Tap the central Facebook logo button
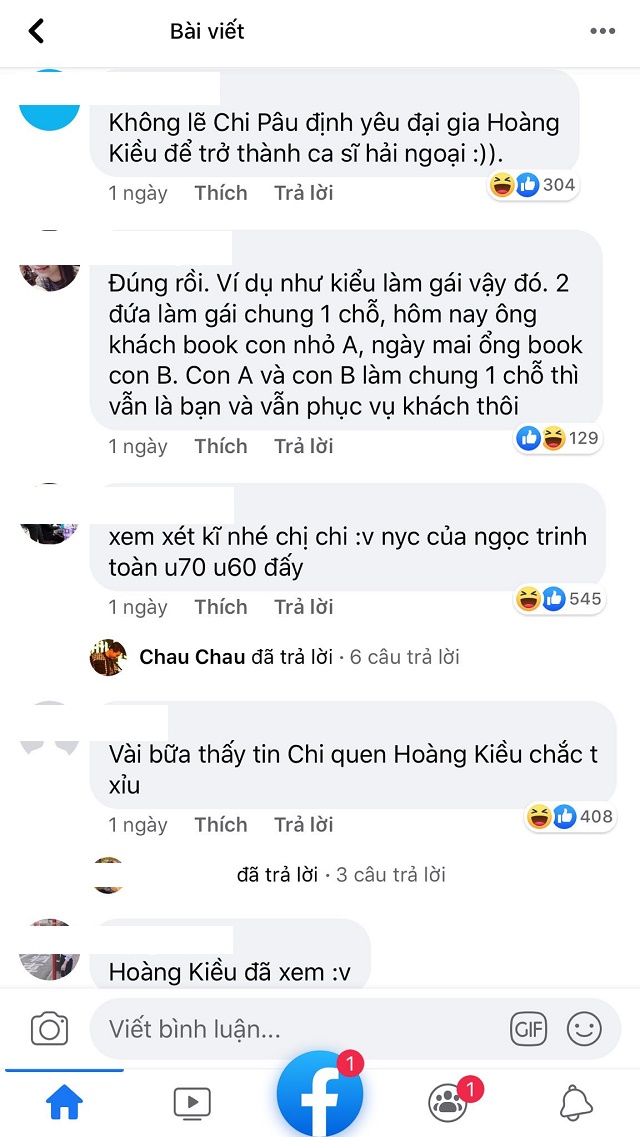Image resolution: width=640 pixels, height=1137 pixels. tap(320, 1094)
